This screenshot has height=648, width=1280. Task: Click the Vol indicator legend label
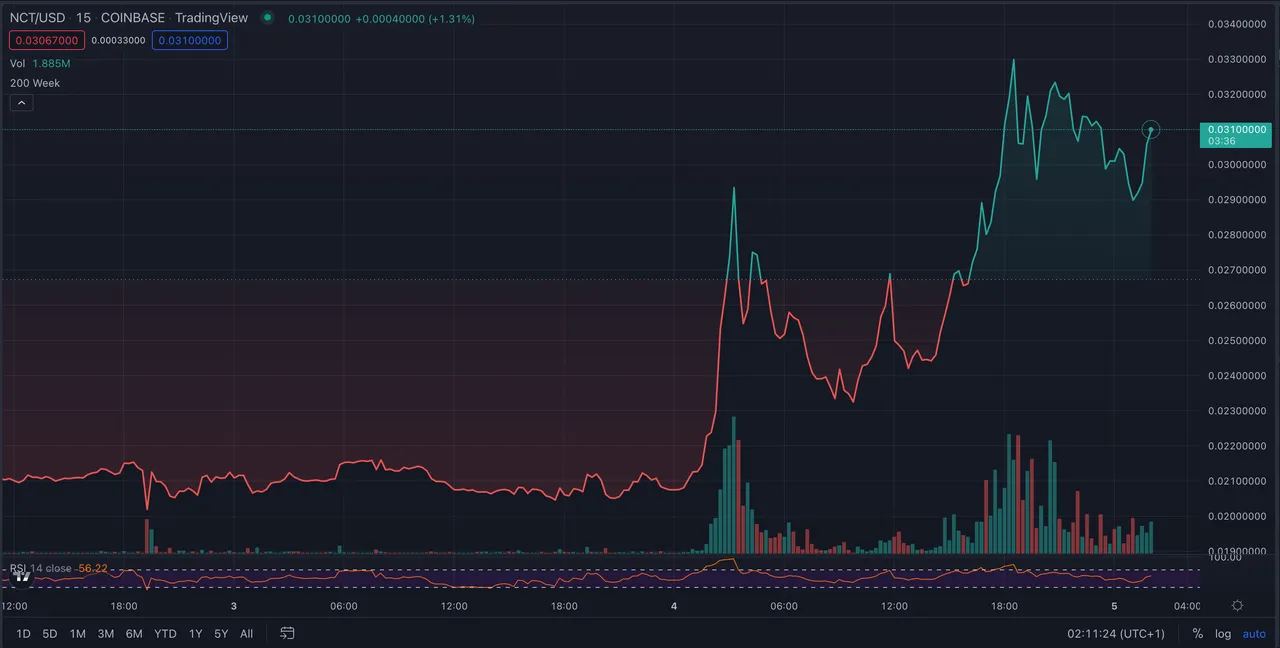coord(18,63)
